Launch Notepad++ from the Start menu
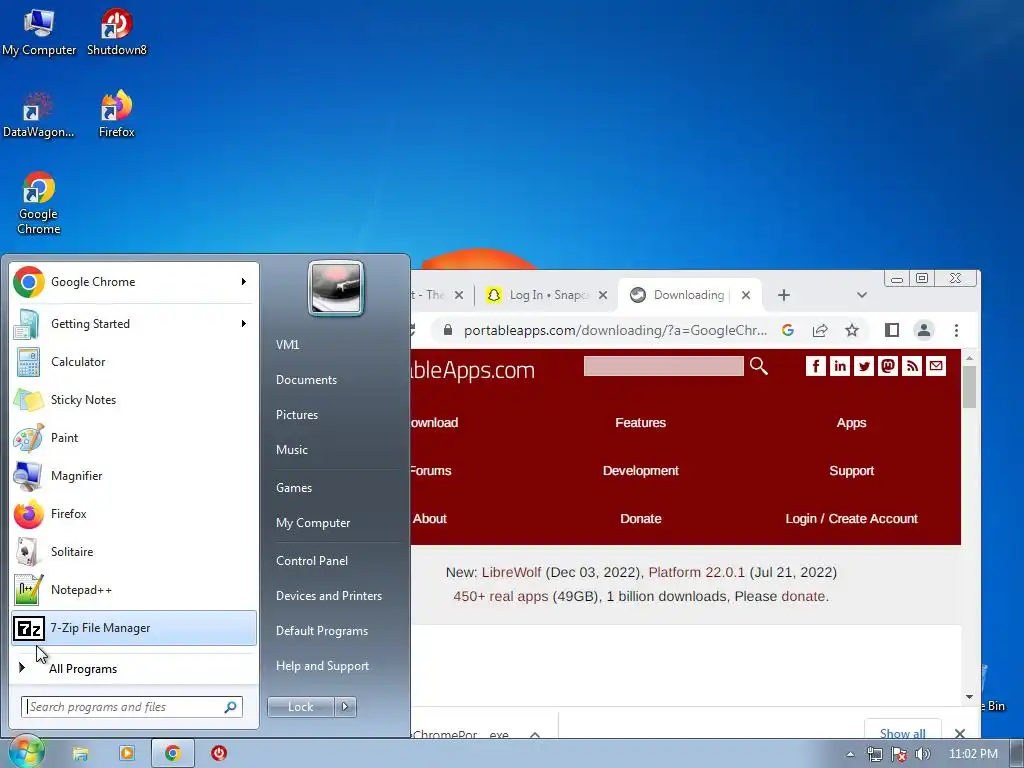 coord(134,590)
